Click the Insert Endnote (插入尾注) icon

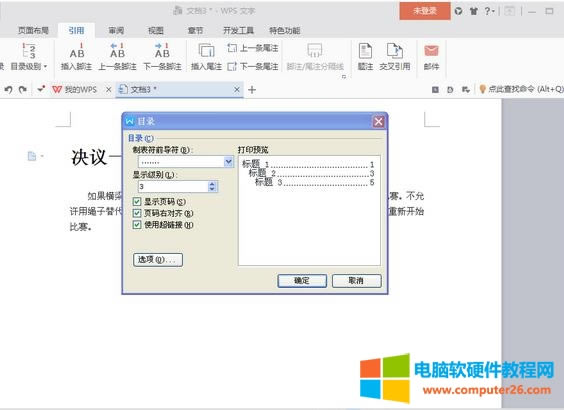(206, 50)
